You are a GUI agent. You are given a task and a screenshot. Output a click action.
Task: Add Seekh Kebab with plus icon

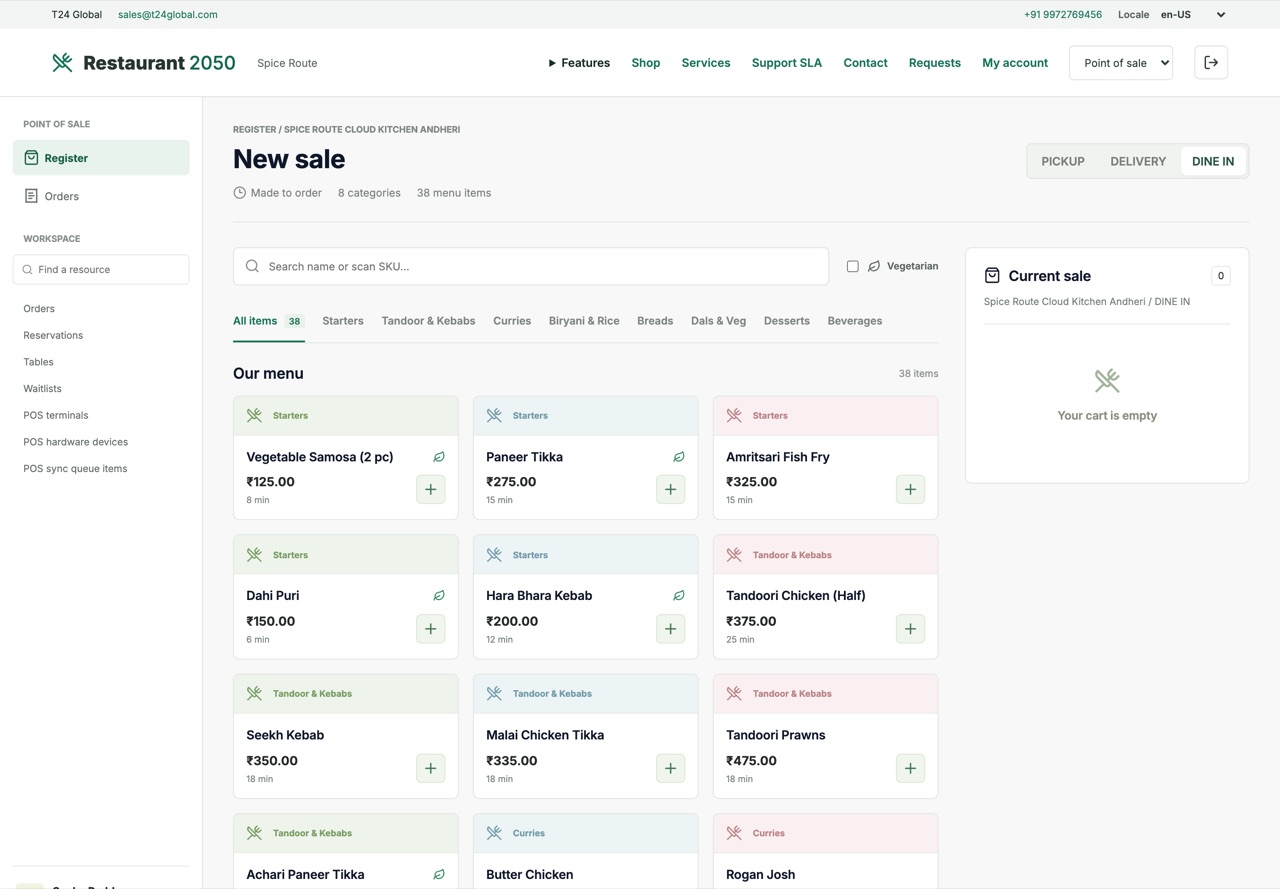point(431,769)
